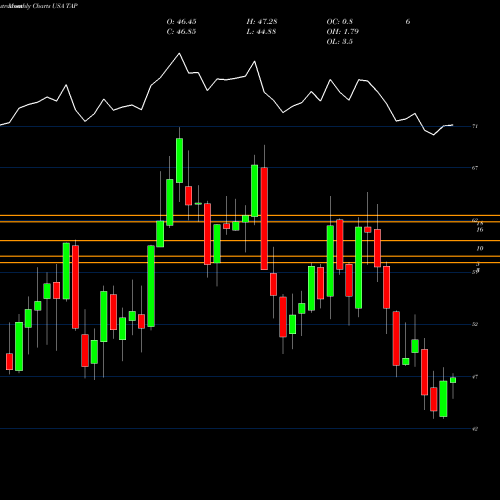The height and width of the screenshot is (500, 500).
Task: Click the last small green candle on the right
Action: tap(453, 380)
